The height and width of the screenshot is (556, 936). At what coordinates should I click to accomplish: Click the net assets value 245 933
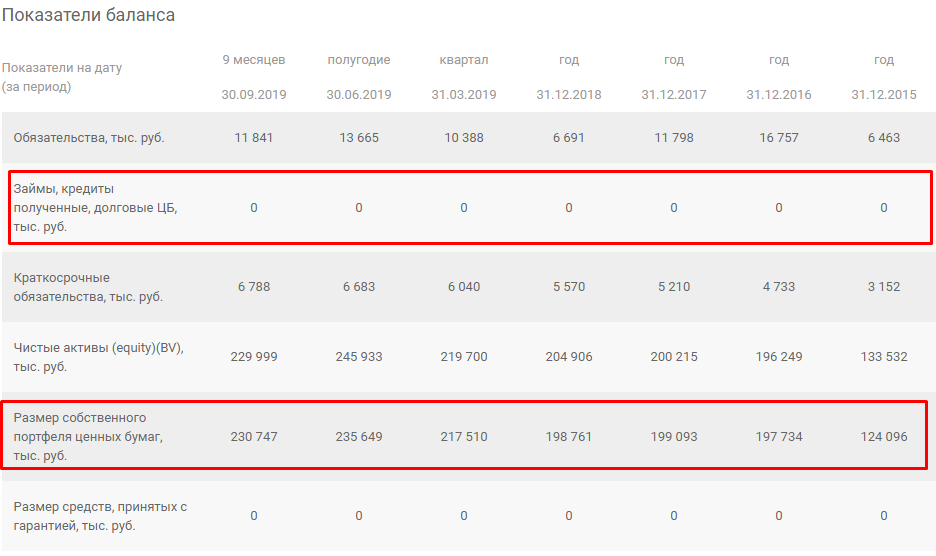point(359,357)
